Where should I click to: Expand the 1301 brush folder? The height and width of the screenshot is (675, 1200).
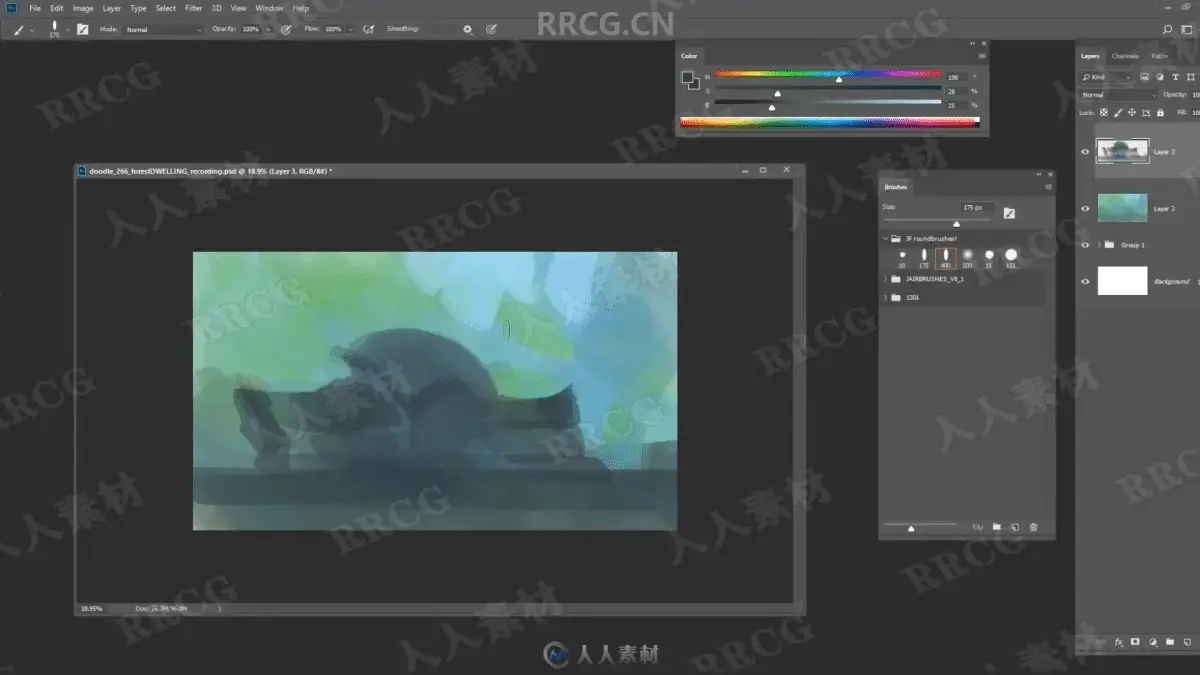pyautogui.click(x=886, y=297)
